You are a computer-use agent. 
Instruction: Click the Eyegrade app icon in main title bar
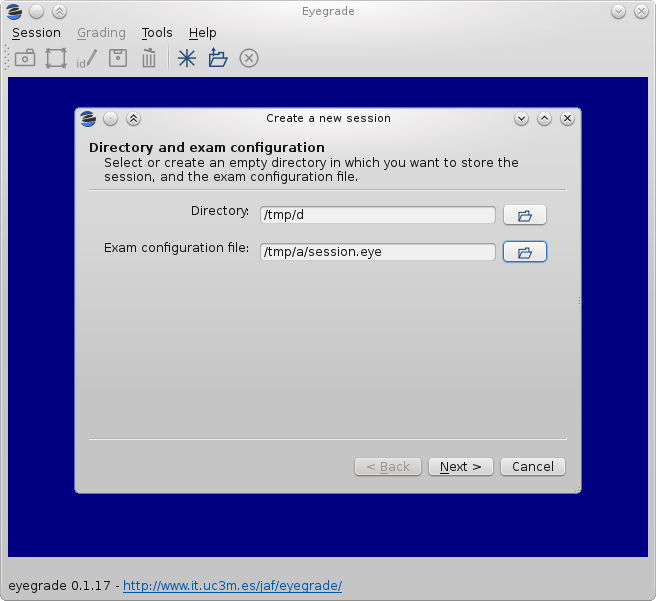click(x=14, y=12)
